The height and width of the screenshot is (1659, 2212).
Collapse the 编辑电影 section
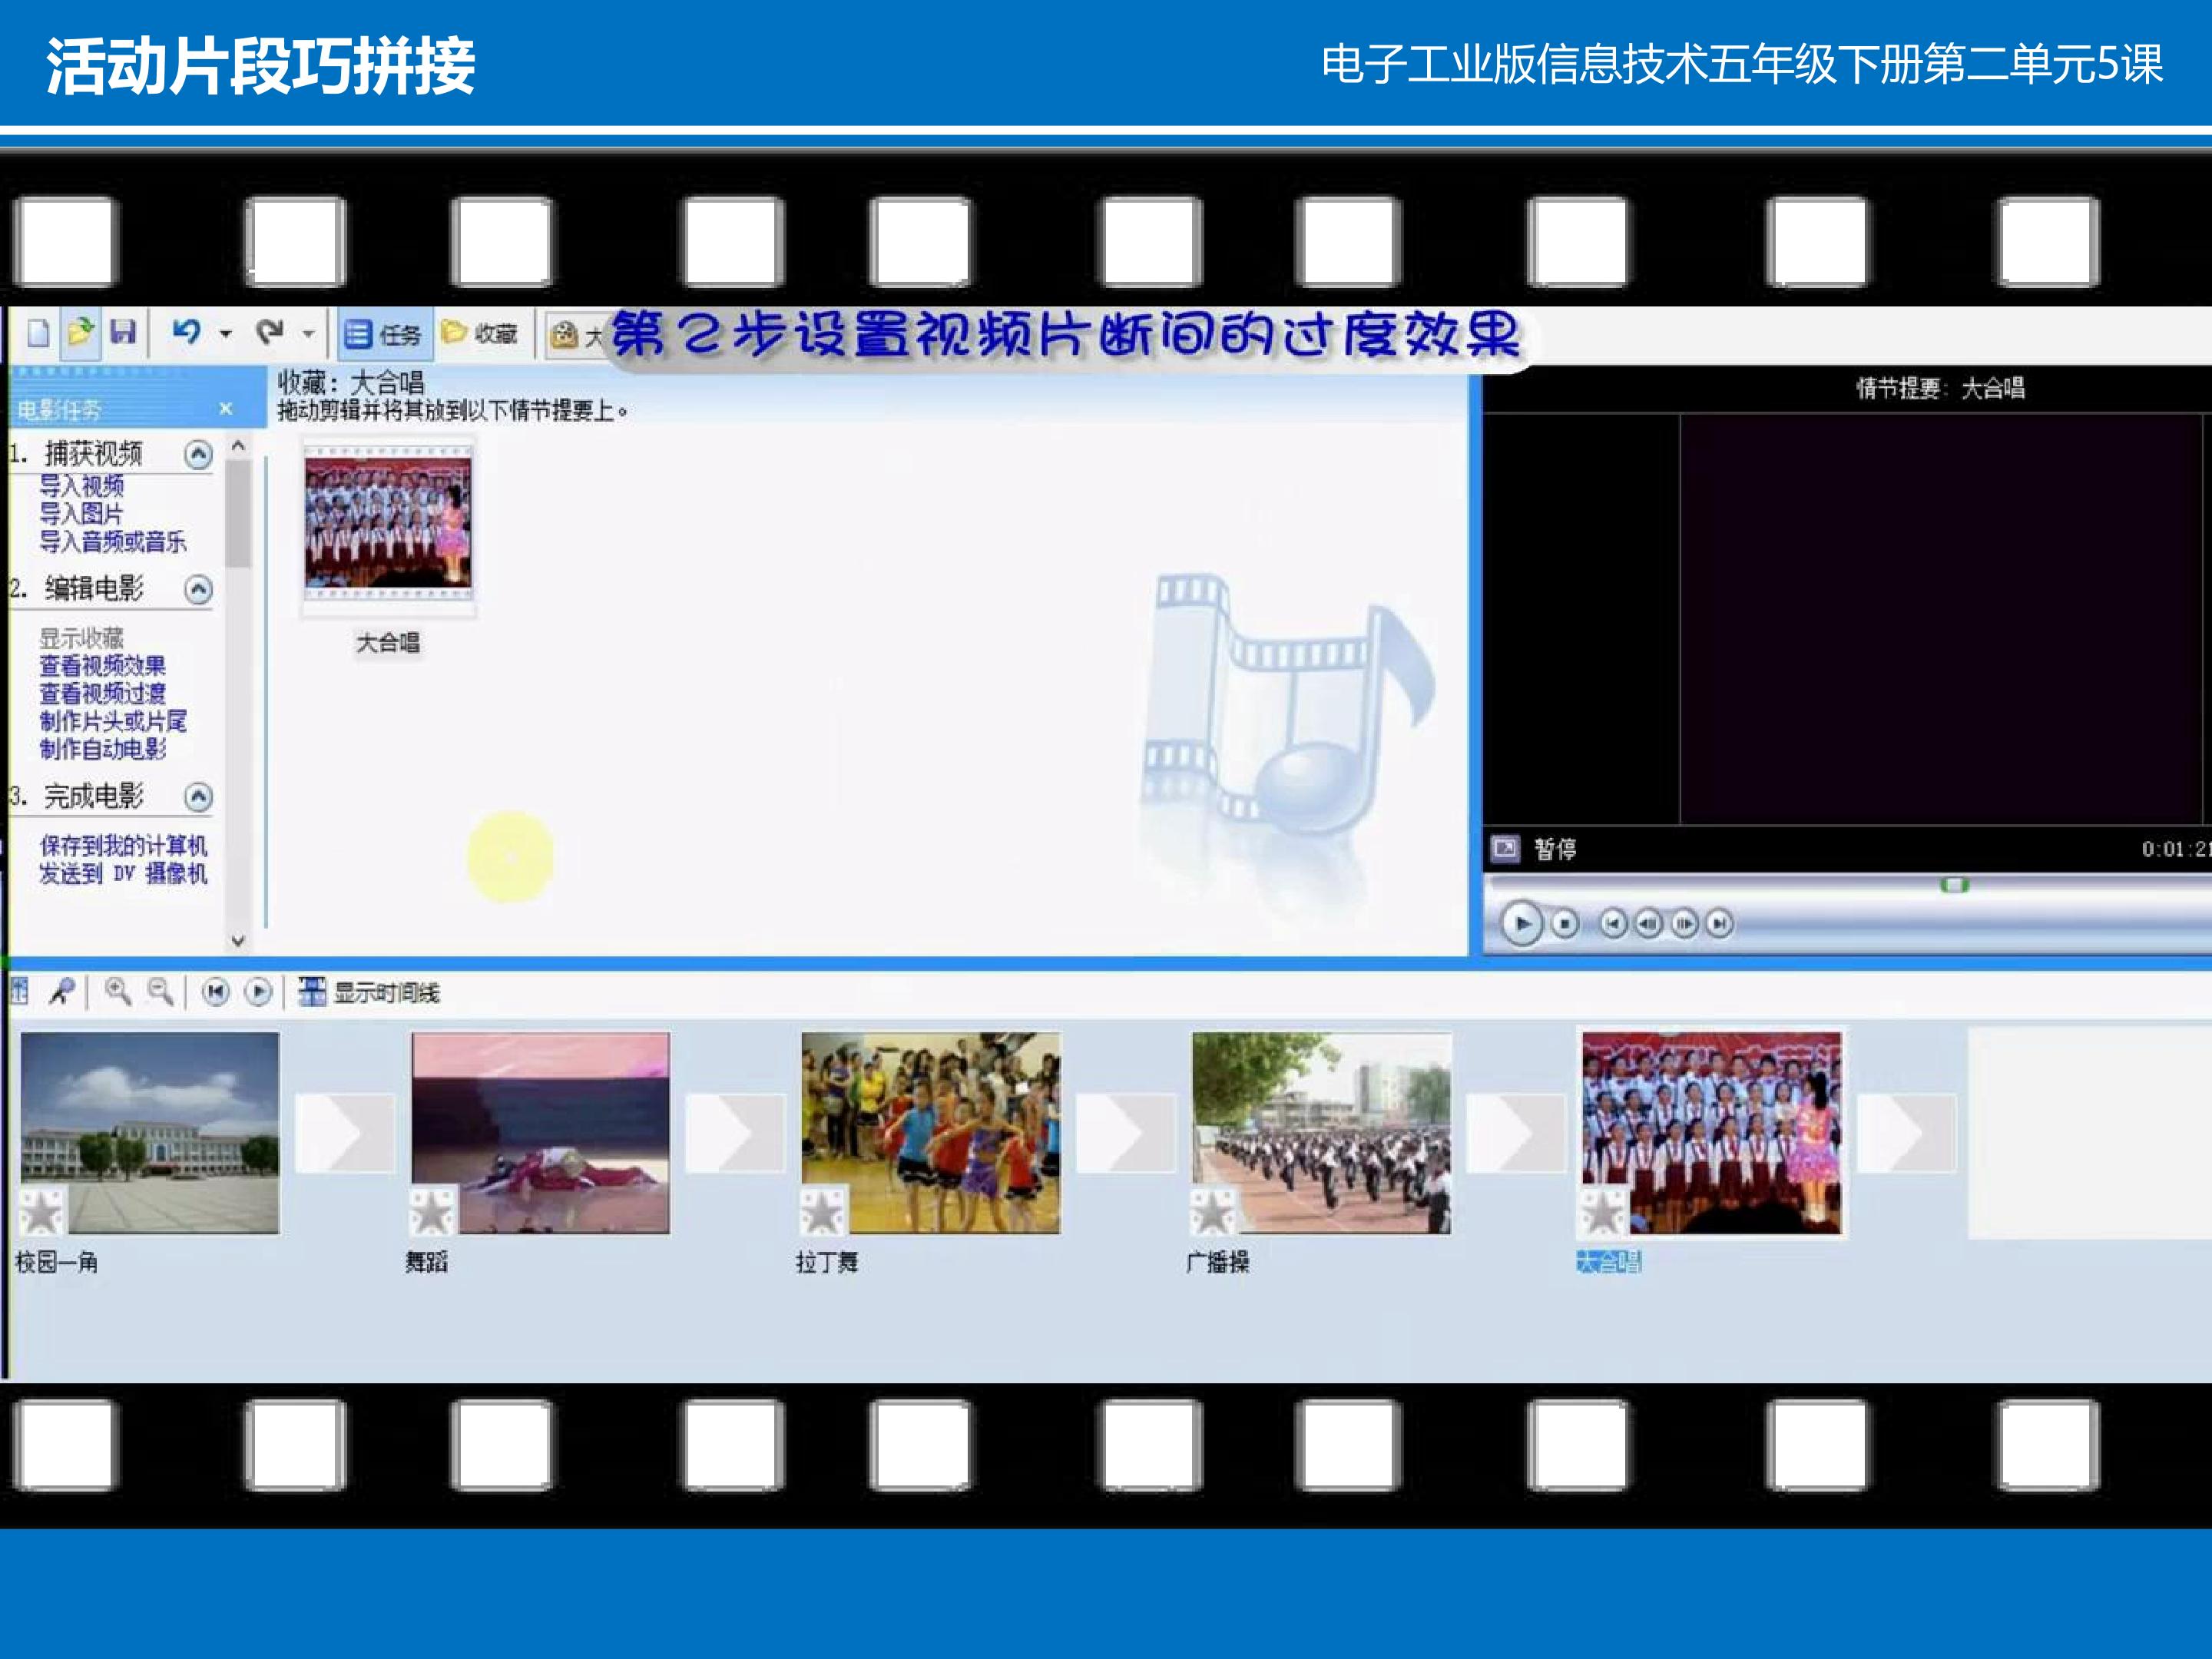(199, 590)
